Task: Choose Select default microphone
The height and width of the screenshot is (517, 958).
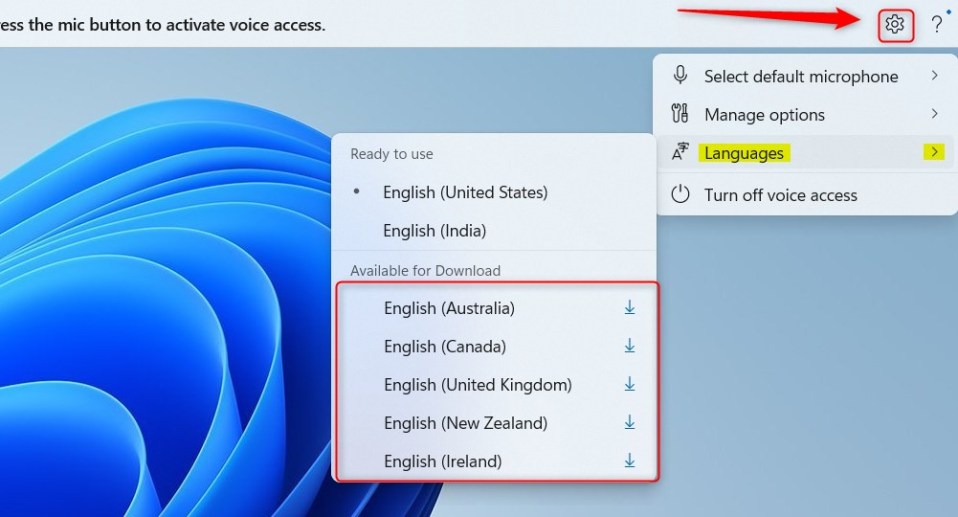Action: point(803,76)
